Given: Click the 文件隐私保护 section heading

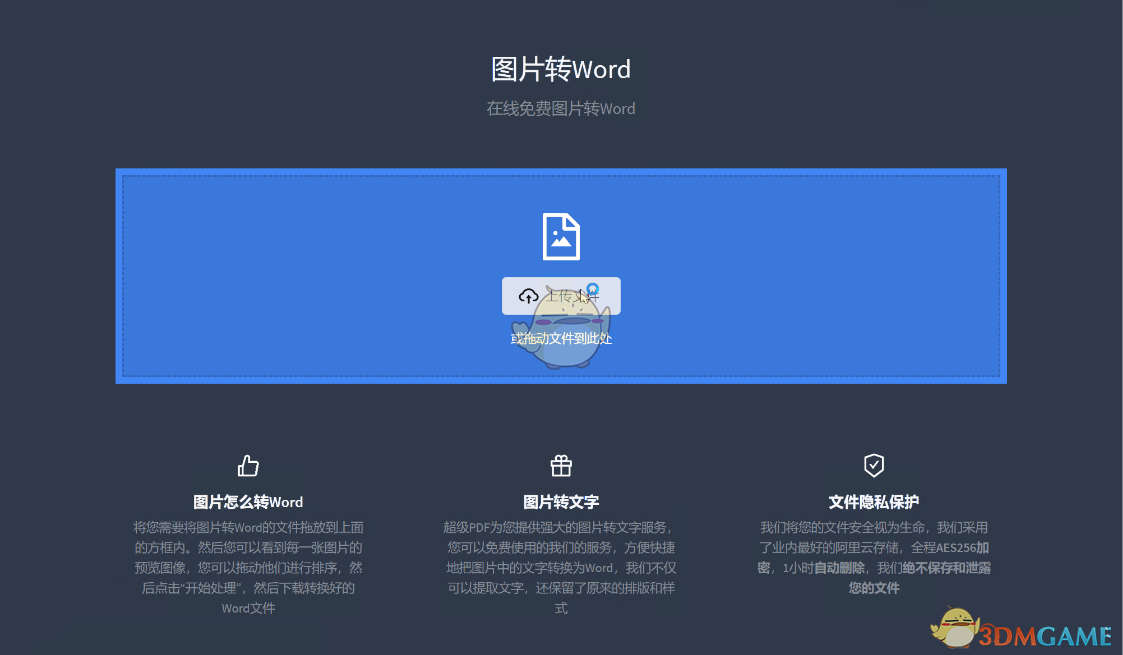Looking at the screenshot, I should [873, 502].
